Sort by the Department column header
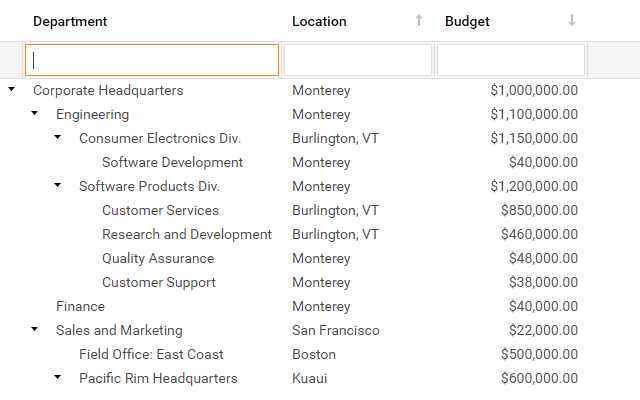Image resolution: width=640 pixels, height=400 pixels. coord(70,21)
